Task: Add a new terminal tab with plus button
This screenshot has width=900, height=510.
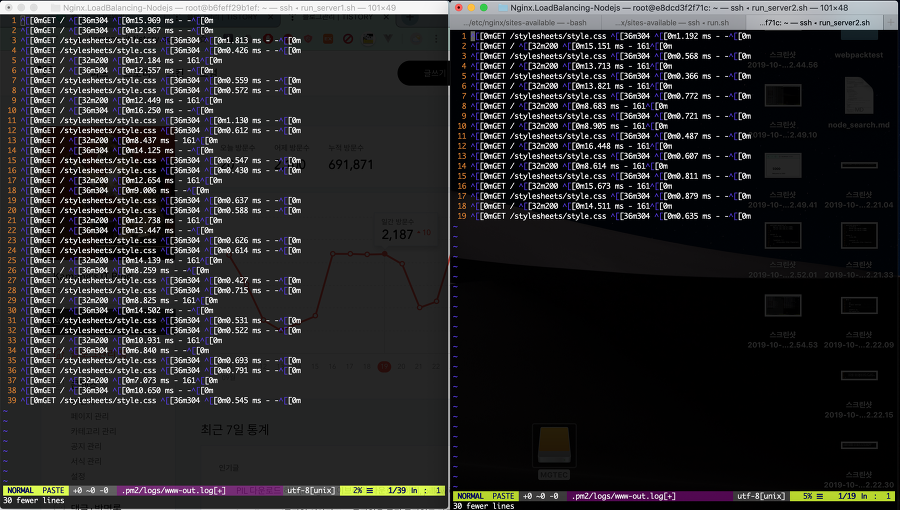Action: tap(892, 22)
